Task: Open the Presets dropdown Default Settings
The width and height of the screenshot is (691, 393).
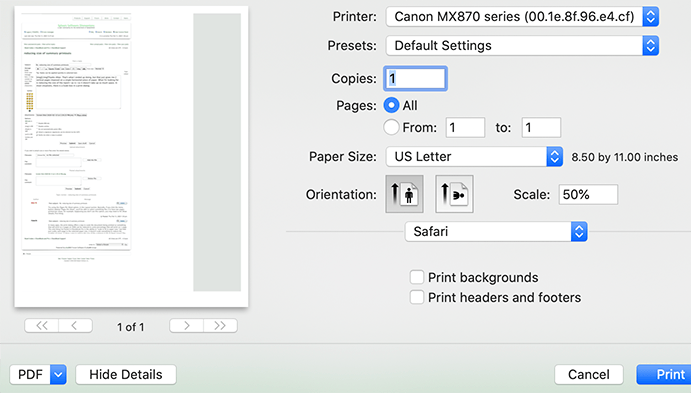Action: click(522, 45)
